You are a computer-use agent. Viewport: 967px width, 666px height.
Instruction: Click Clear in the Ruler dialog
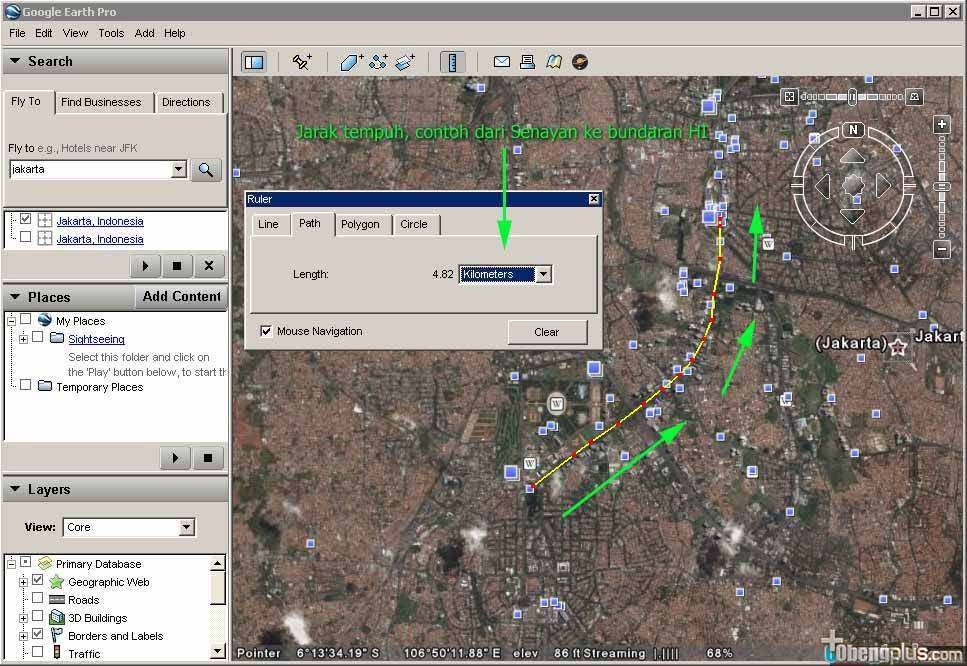[546, 332]
